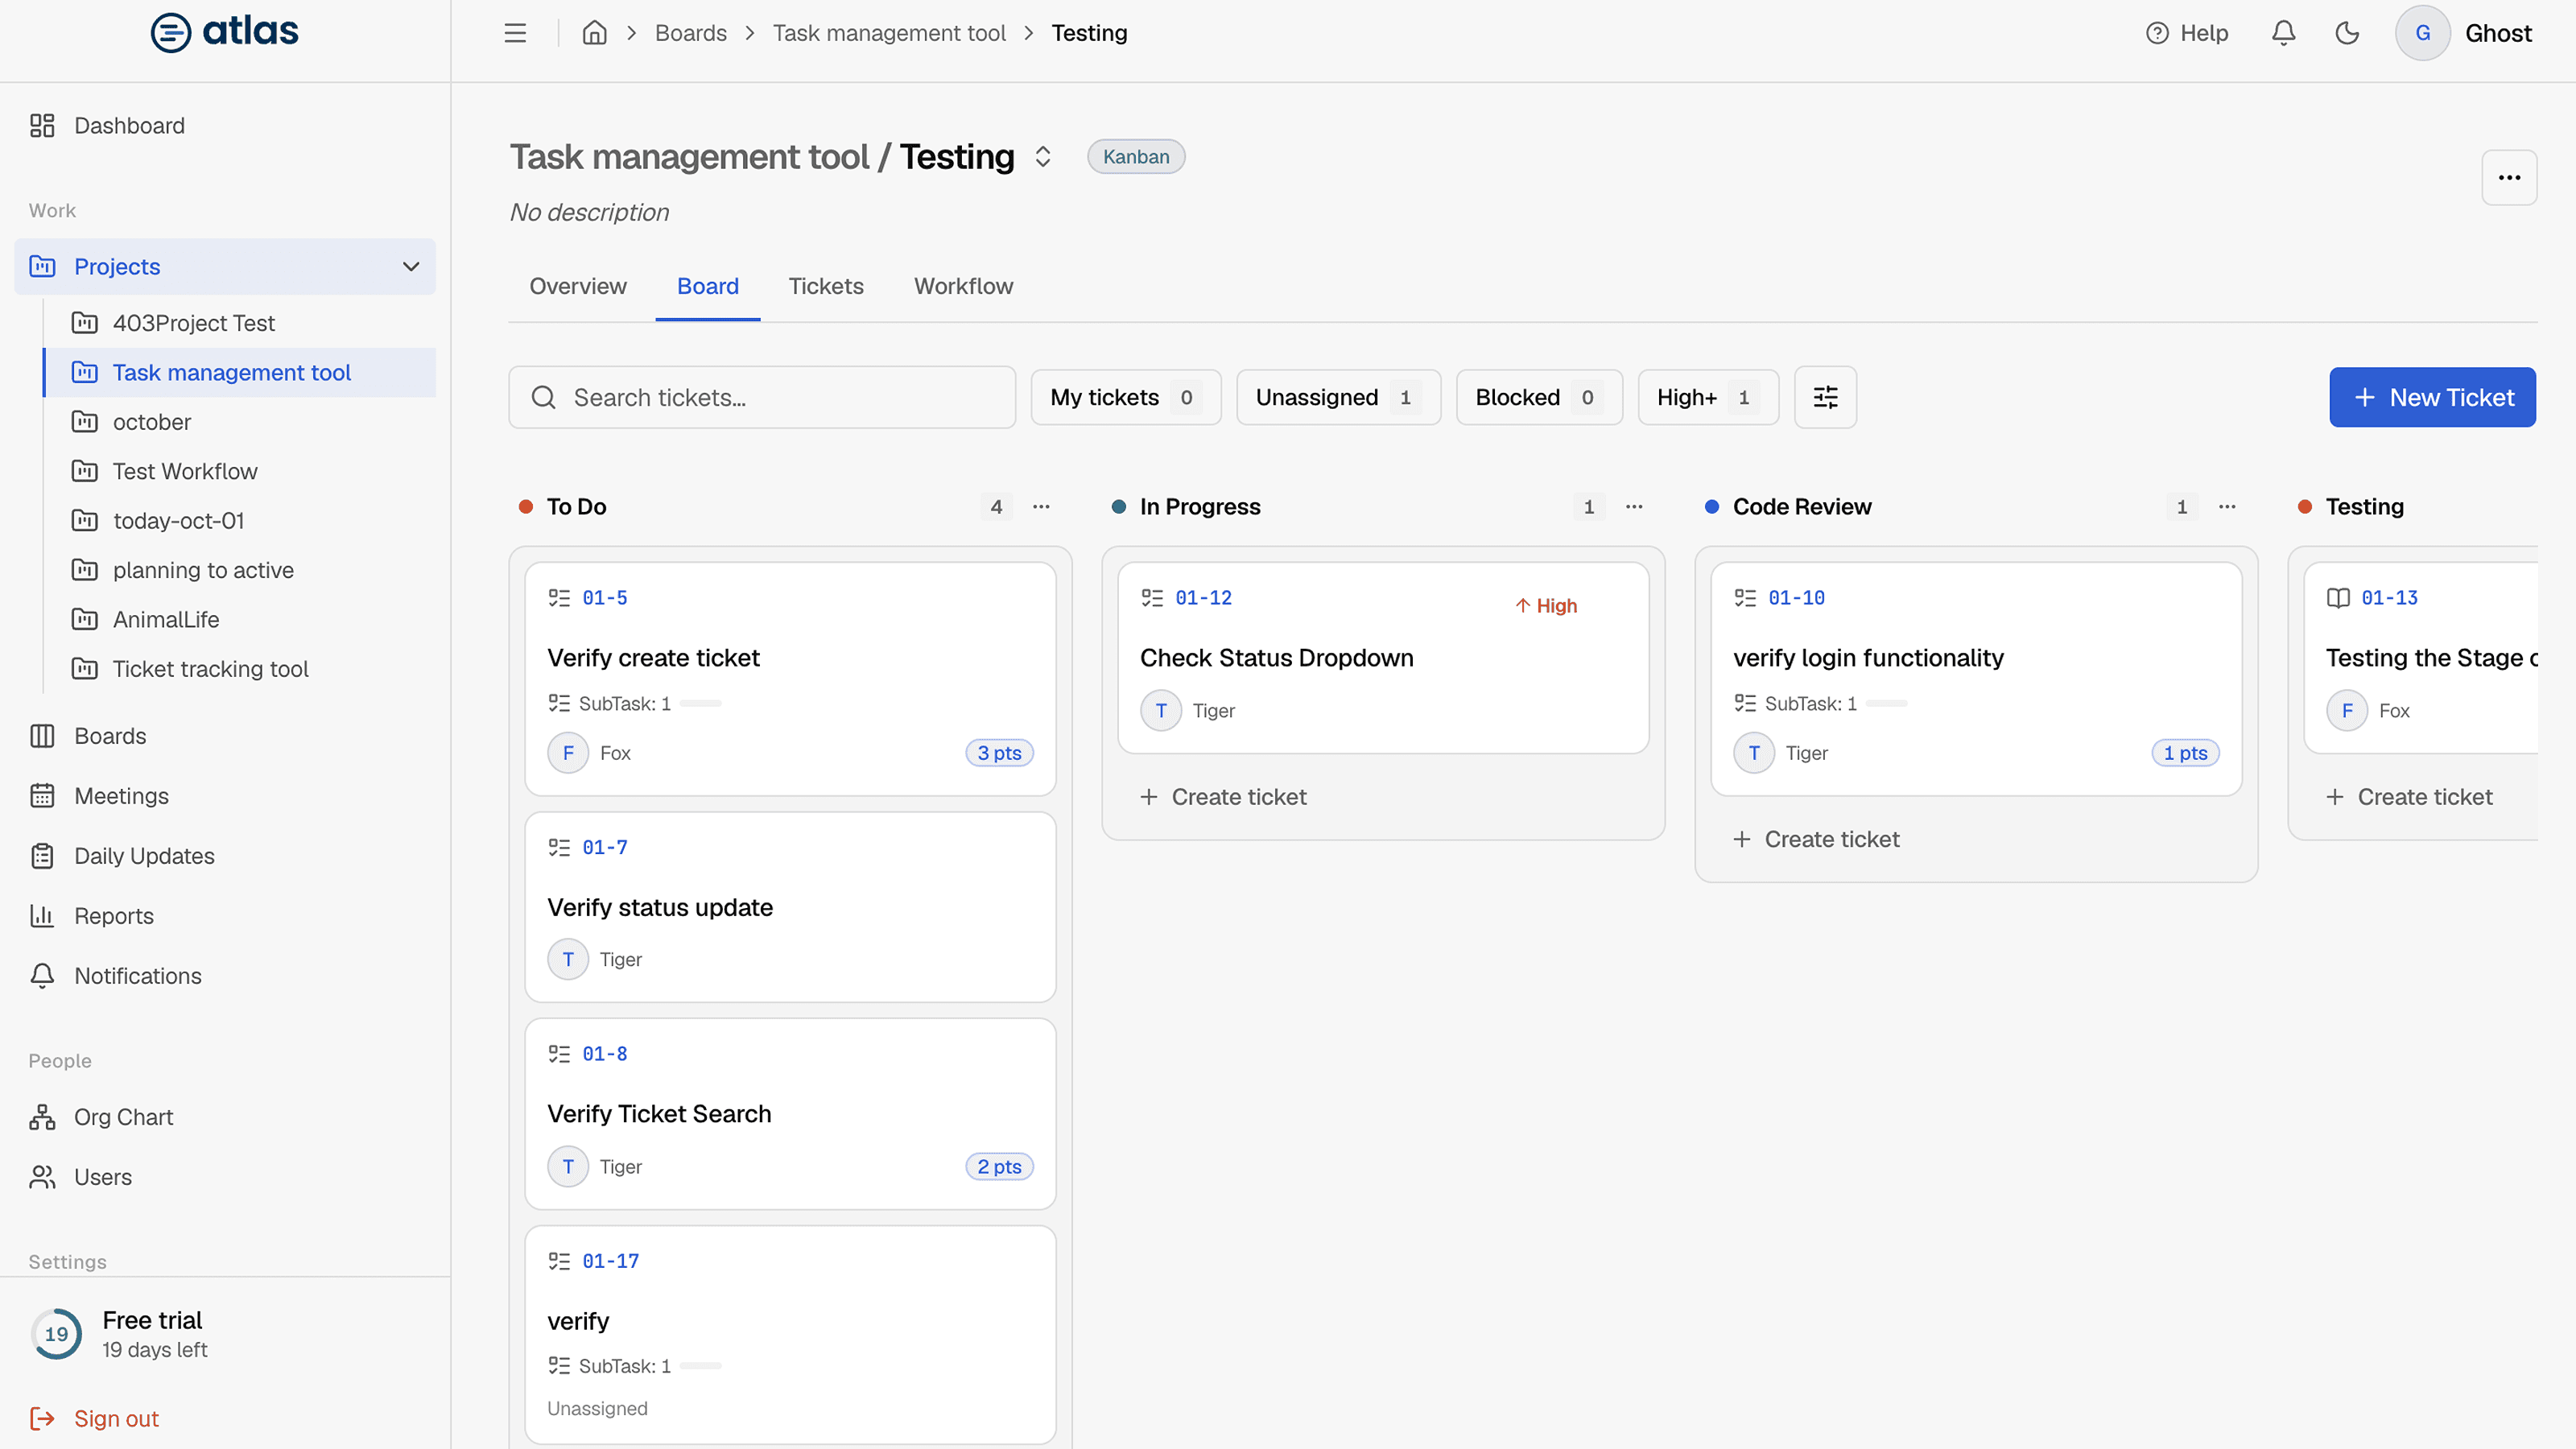Open To Do column options menu
2576x1449 pixels.
[1041, 507]
